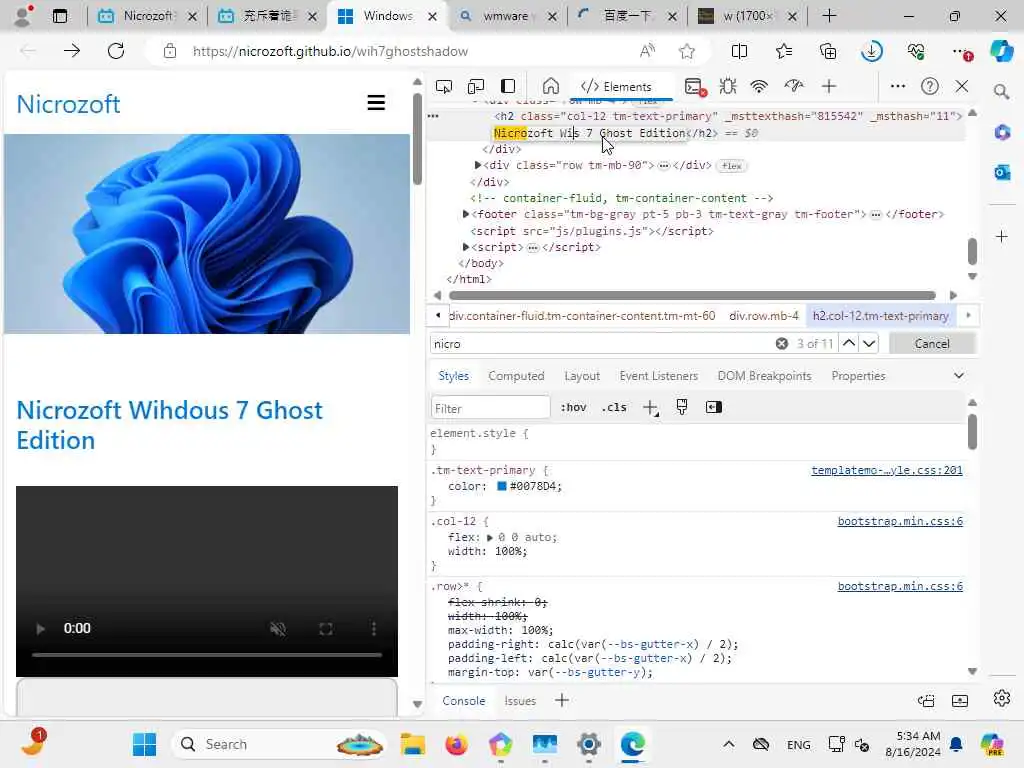Open the Nicrozoft hamburger menu
1024x768 pixels.
click(x=376, y=103)
